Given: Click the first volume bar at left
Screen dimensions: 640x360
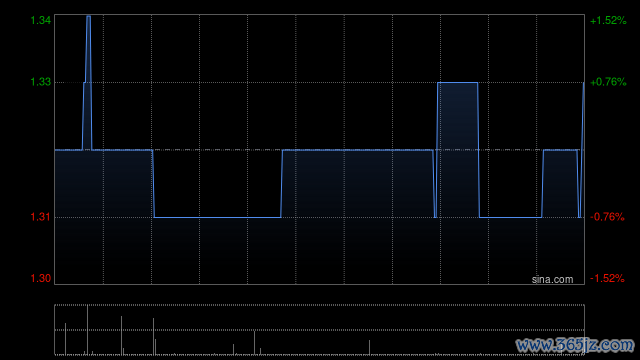Looking at the screenshot, I should (x=65, y=339).
